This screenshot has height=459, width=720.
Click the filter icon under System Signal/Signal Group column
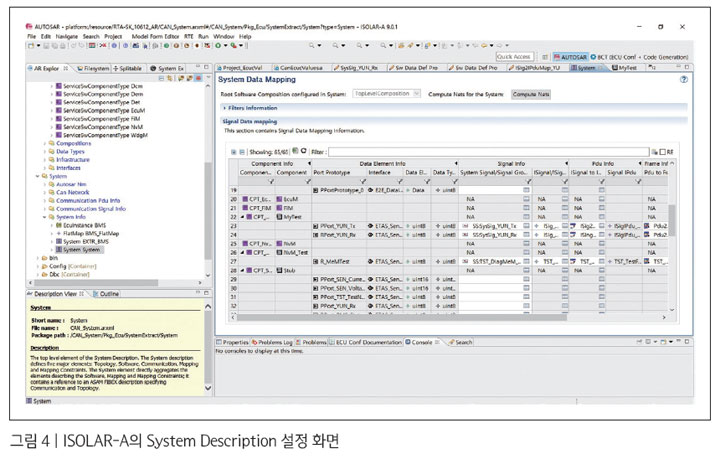(x=528, y=182)
